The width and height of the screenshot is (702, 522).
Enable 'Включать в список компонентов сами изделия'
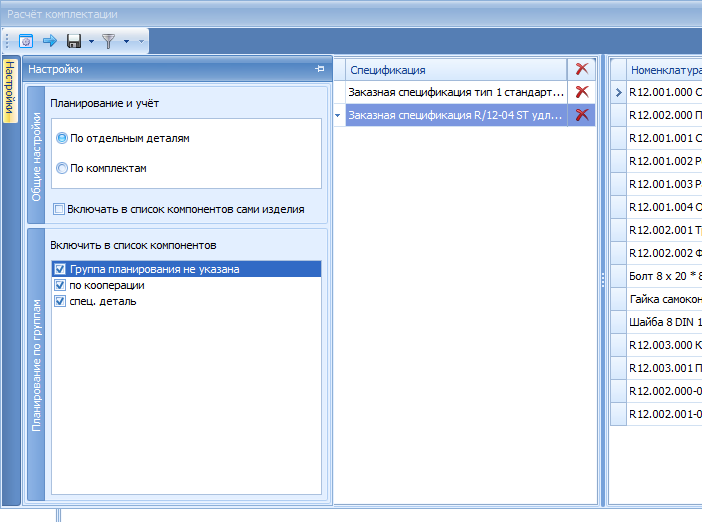(x=59, y=209)
